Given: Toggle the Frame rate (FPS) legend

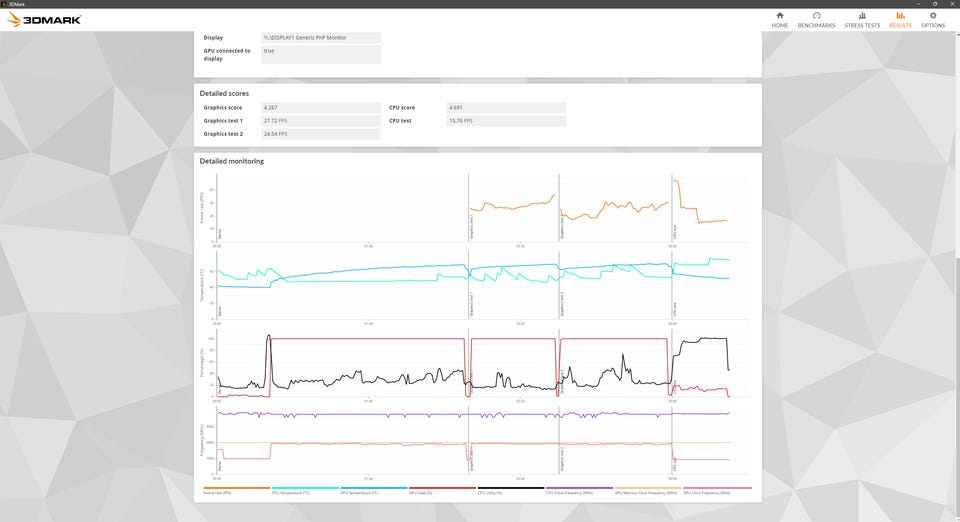Looking at the screenshot, I should pos(236,490).
